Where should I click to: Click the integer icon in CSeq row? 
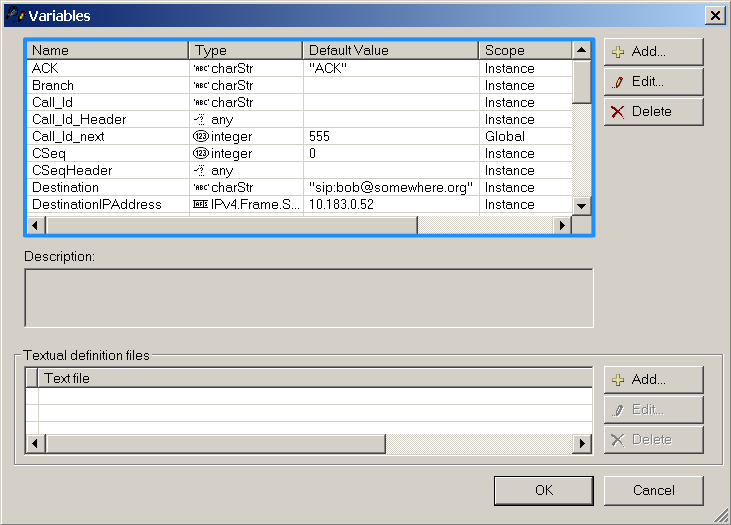click(200, 153)
